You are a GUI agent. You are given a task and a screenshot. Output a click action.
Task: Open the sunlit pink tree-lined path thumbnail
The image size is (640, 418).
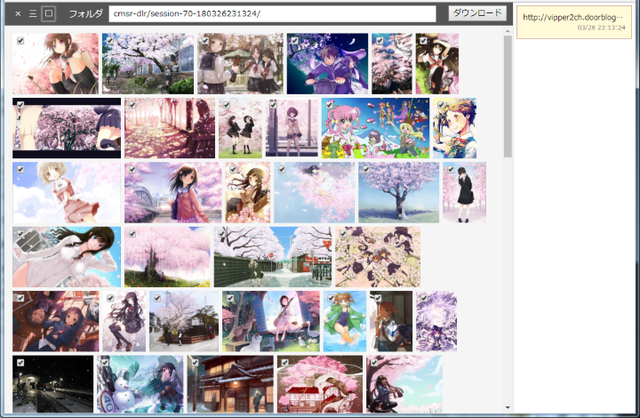pyautogui.click(x=170, y=128)
